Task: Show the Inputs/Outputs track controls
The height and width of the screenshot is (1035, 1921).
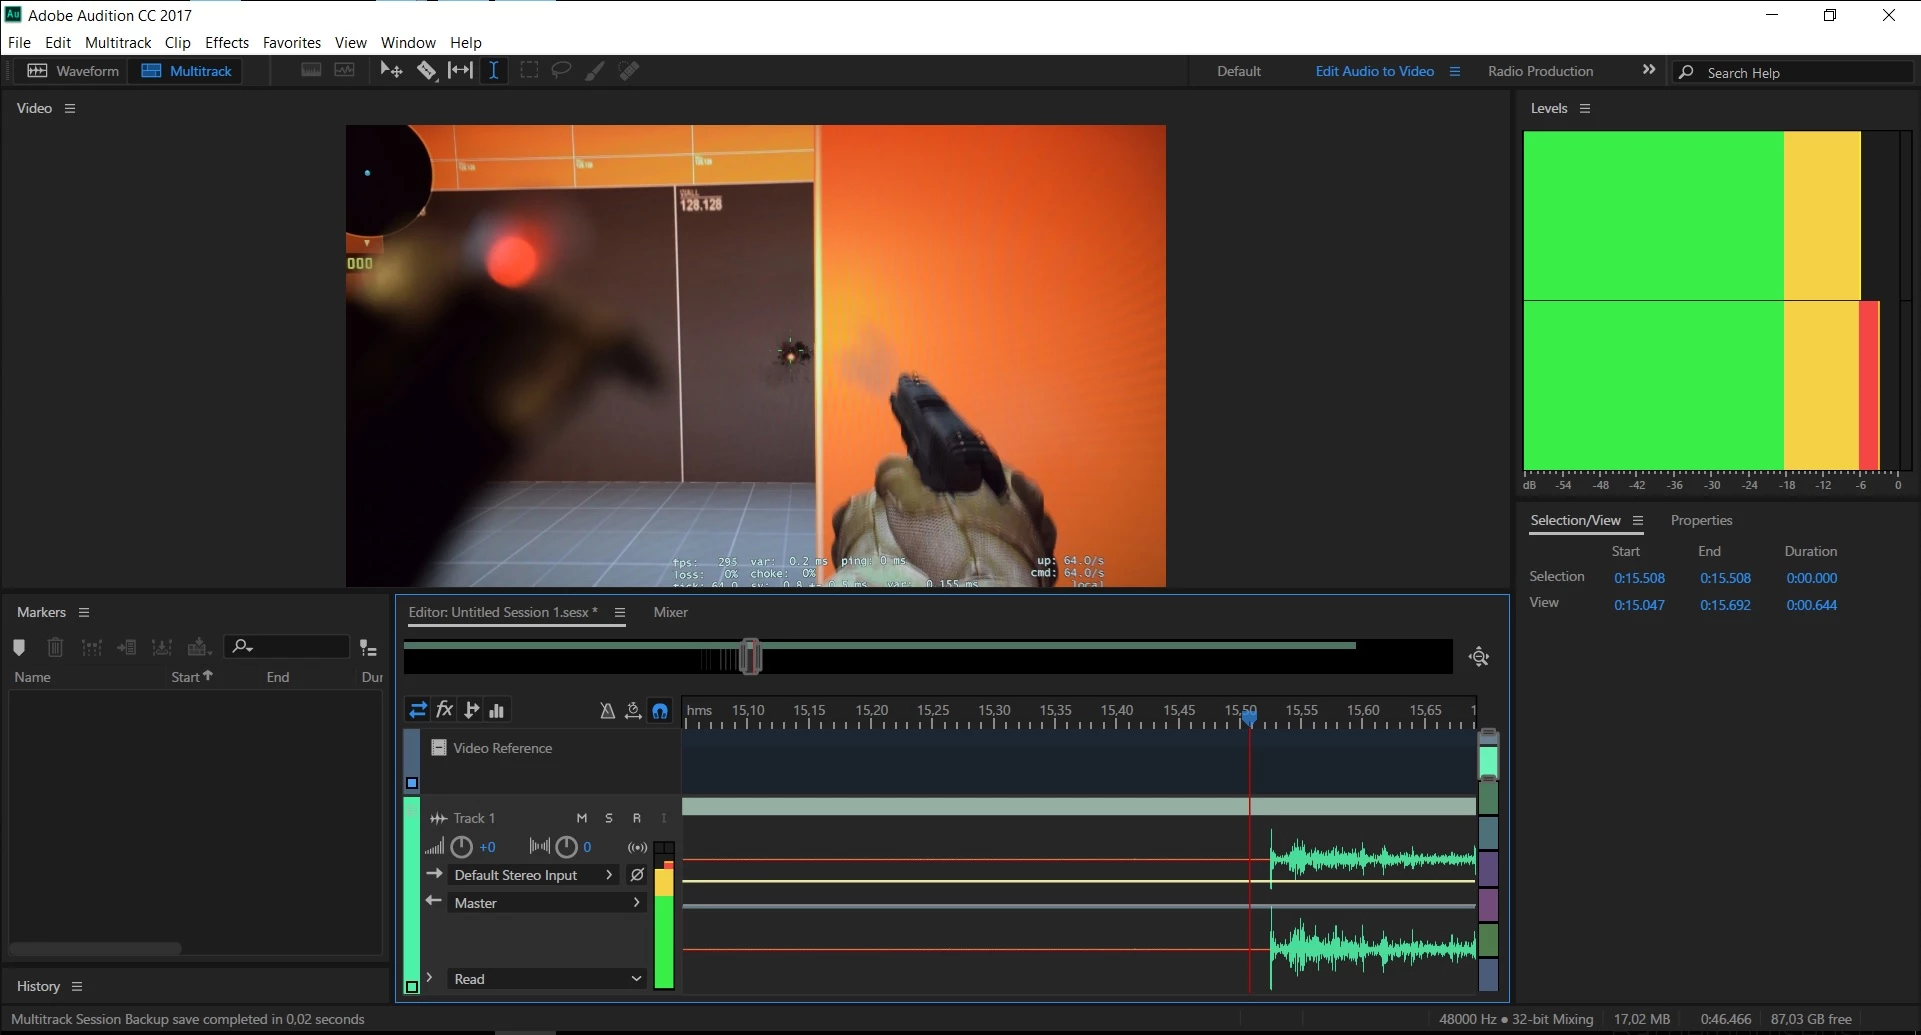Action: click(418, 710)
